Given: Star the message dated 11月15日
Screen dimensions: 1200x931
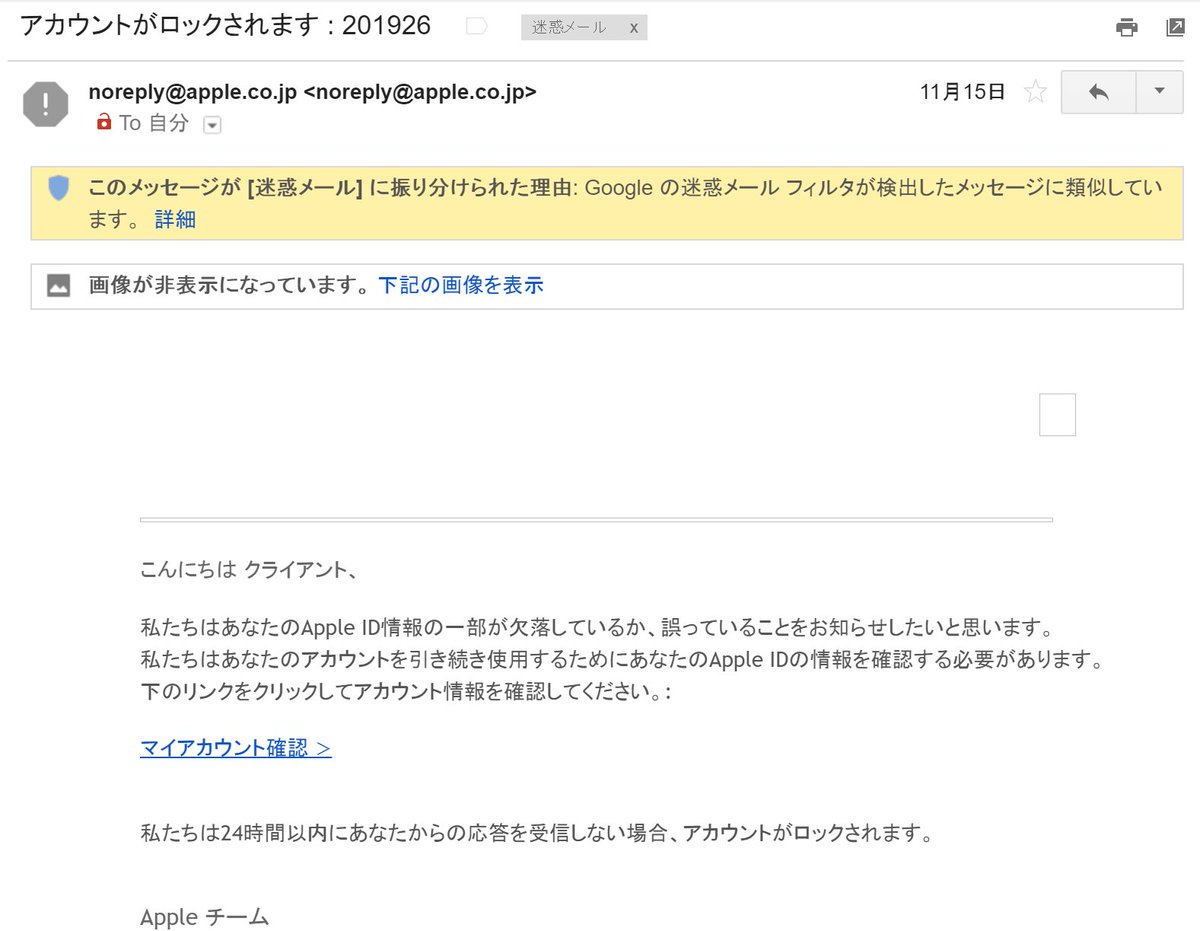Looking at the screenshot, I should [x=1036, y=93].
